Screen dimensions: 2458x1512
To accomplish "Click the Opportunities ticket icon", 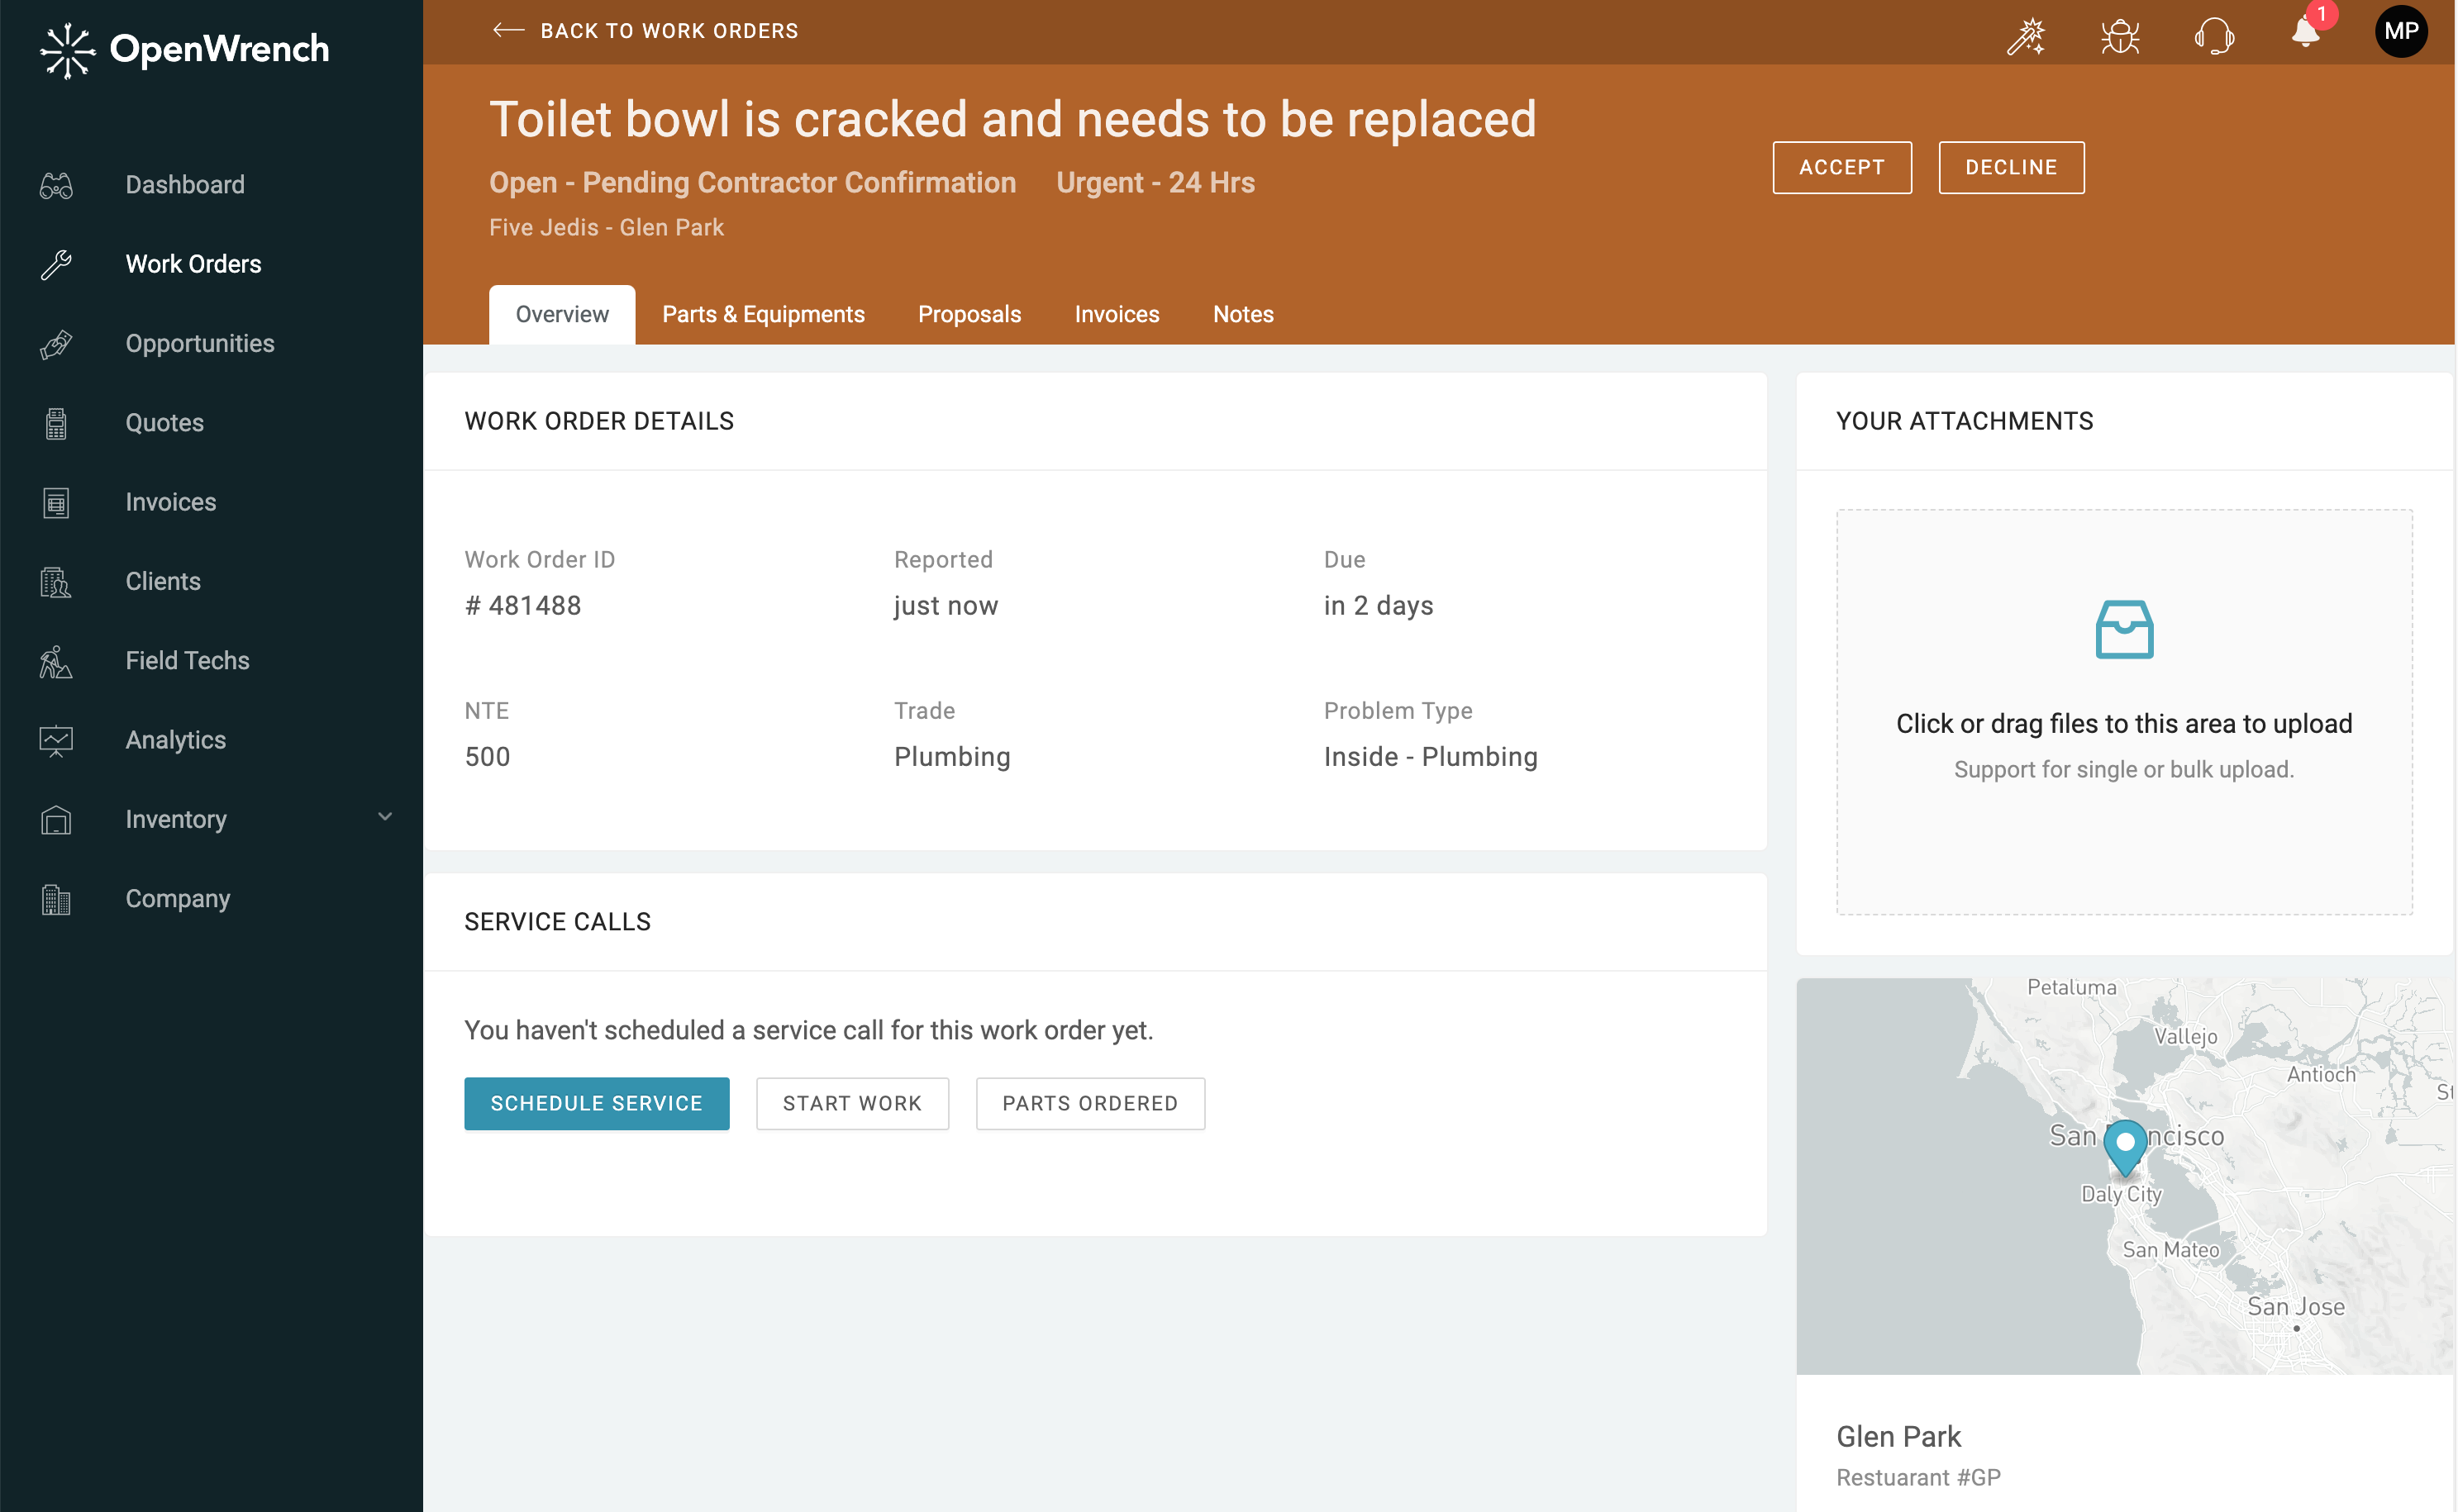I will click(56, 344).
